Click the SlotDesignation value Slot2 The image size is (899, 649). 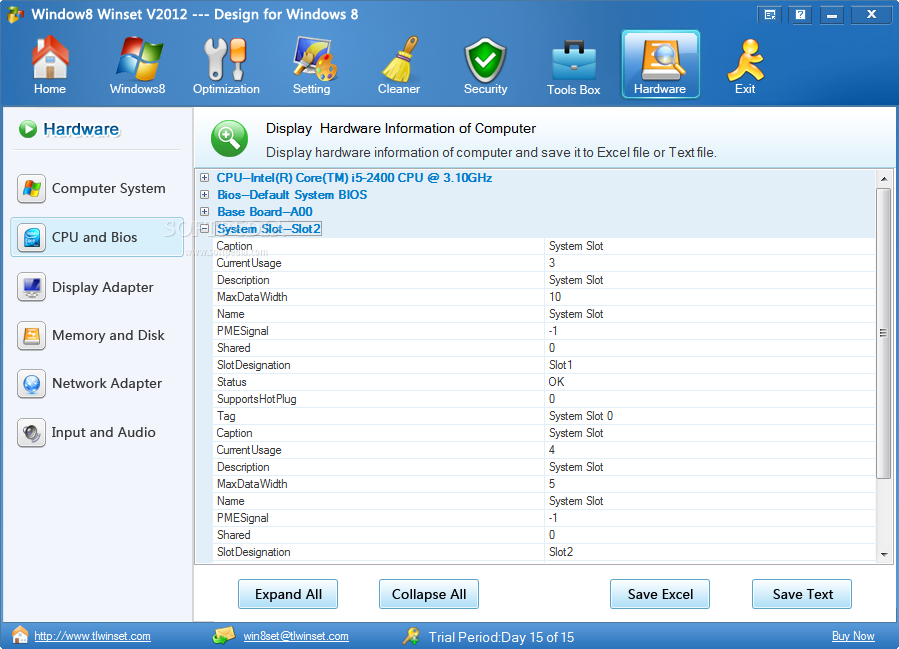point(561,552)
